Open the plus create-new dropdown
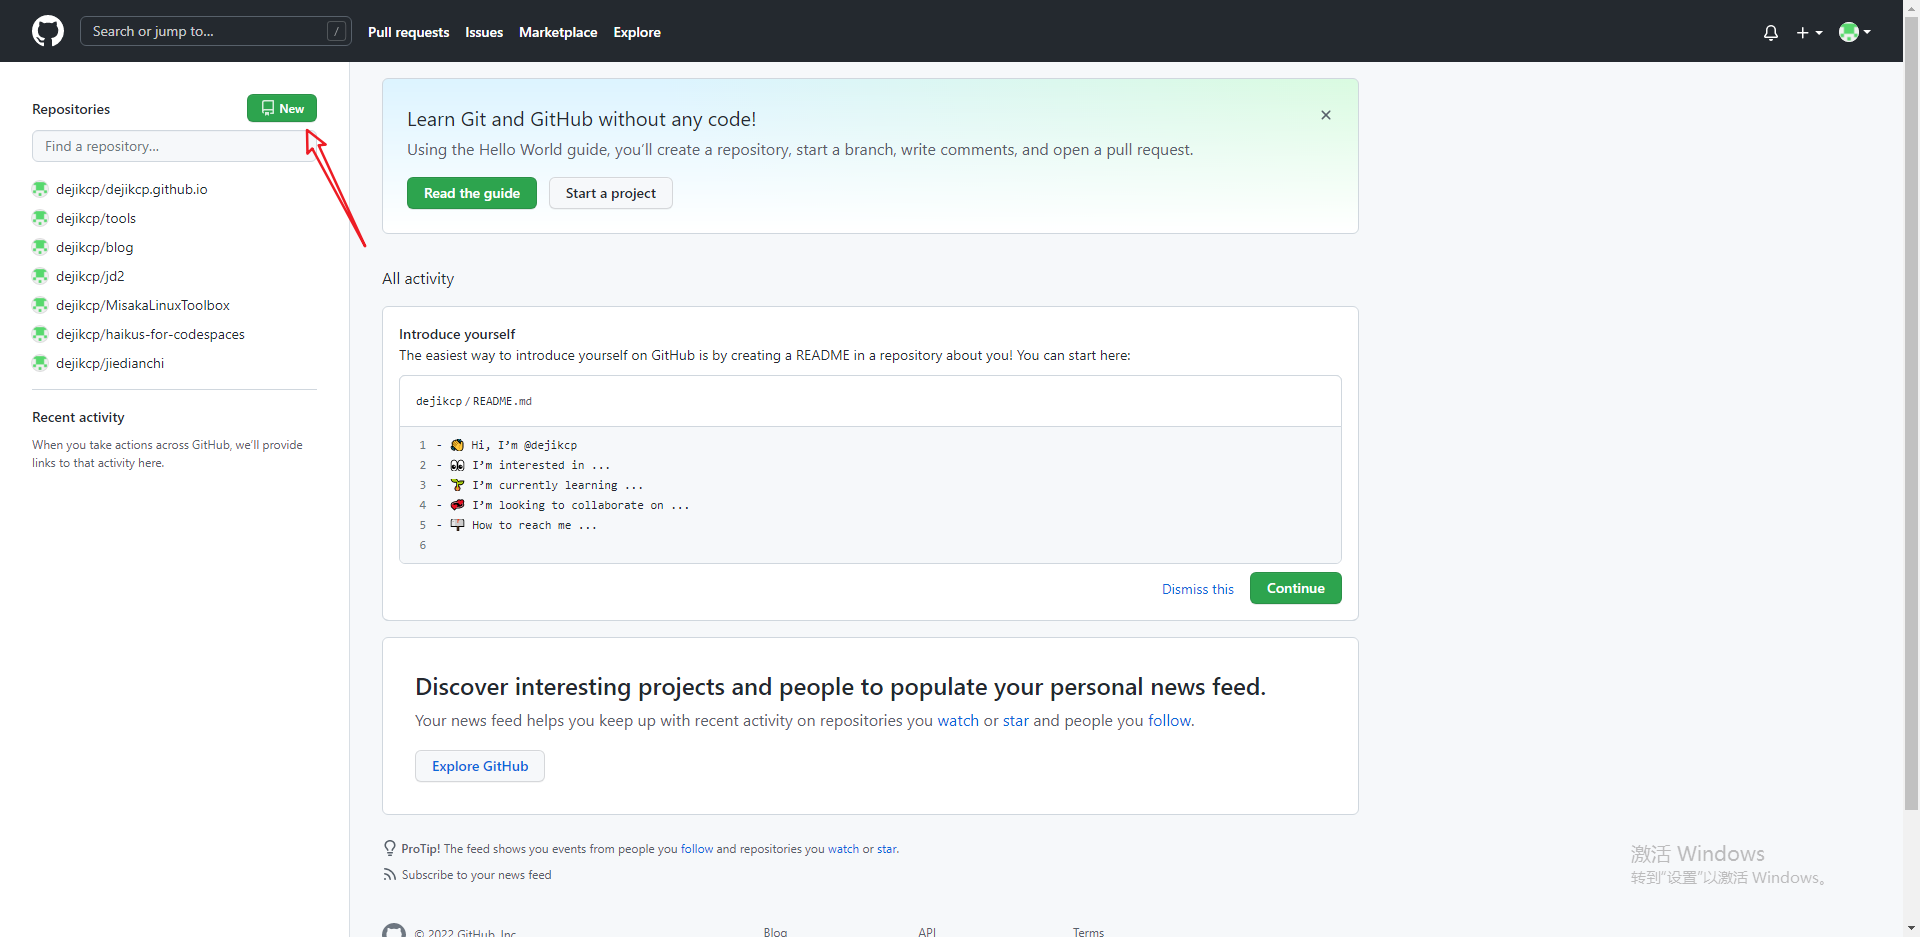Image resolution: width=1920 pixels, height=937 pixels. 1809,33
